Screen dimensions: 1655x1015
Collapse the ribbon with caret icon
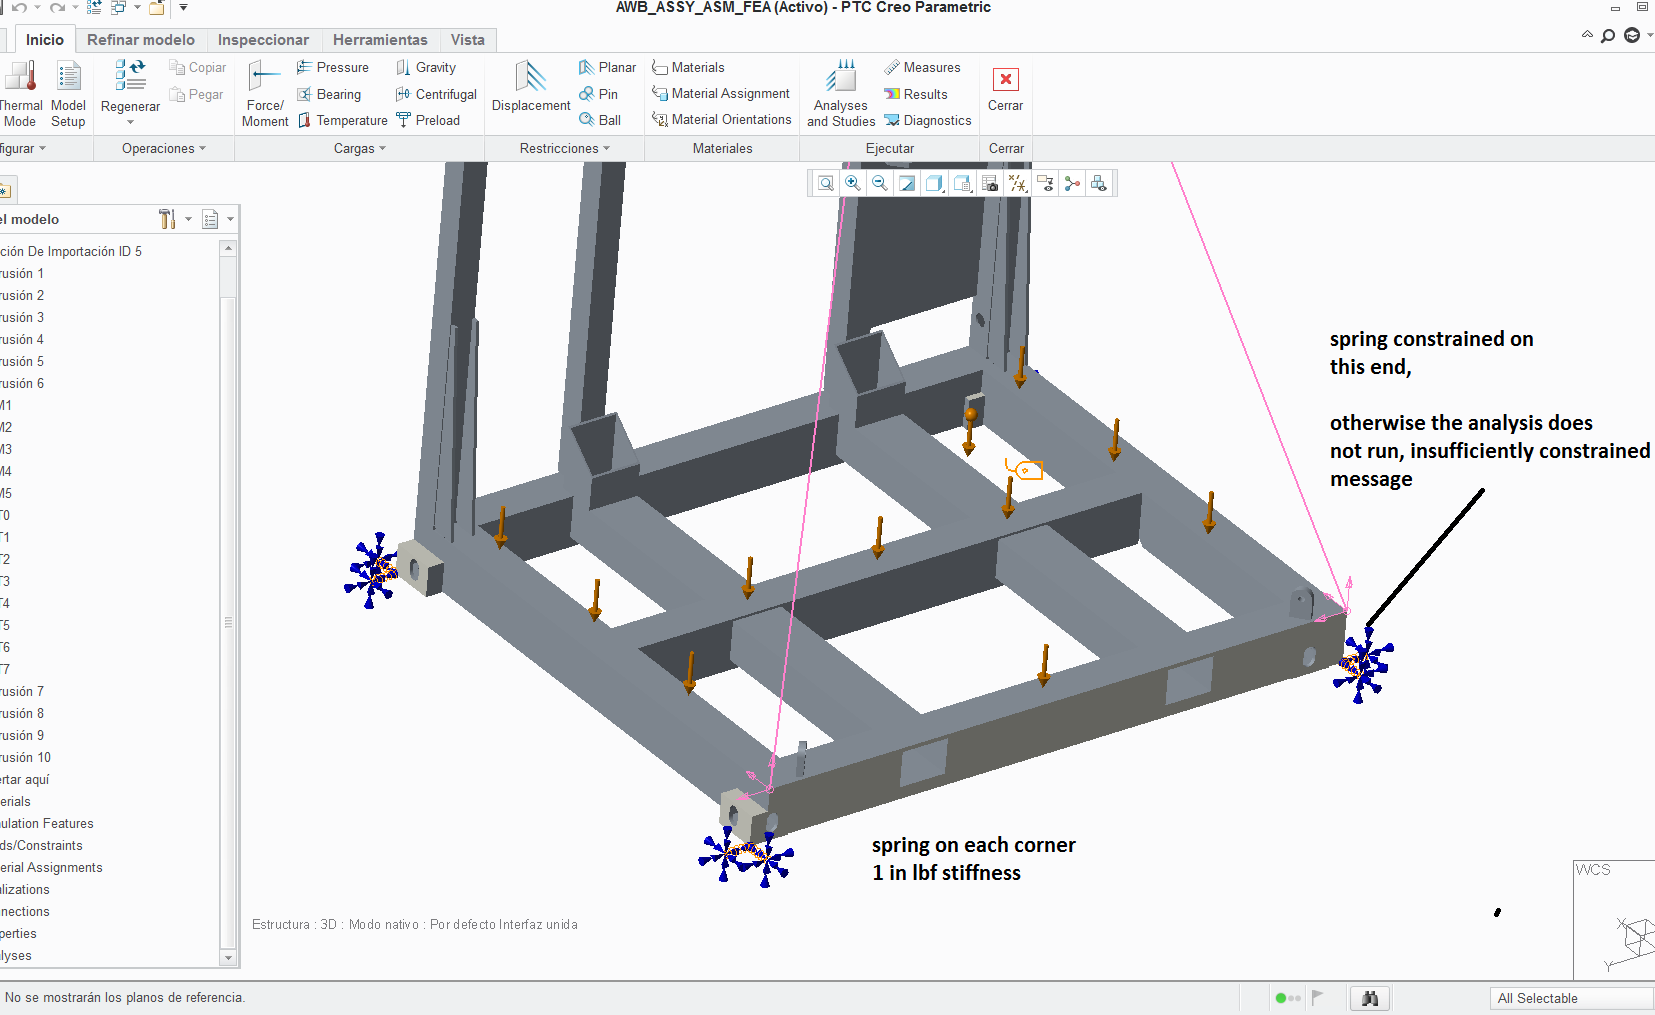click(x=1587, y=35)
